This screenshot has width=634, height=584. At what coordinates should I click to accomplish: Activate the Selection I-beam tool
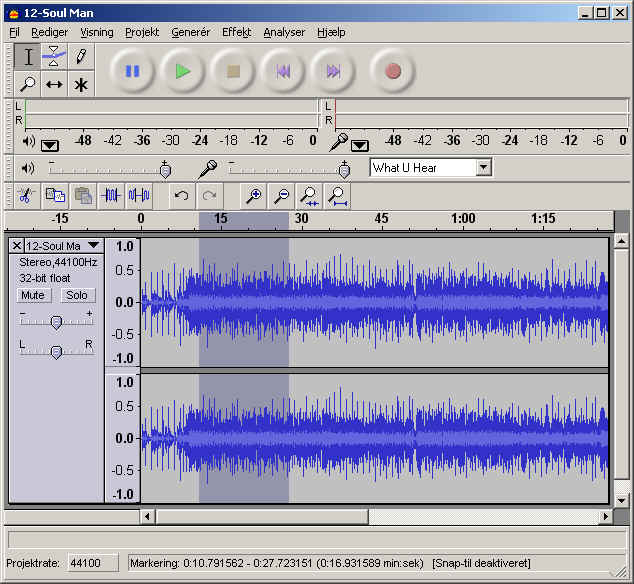pos(28,57)
